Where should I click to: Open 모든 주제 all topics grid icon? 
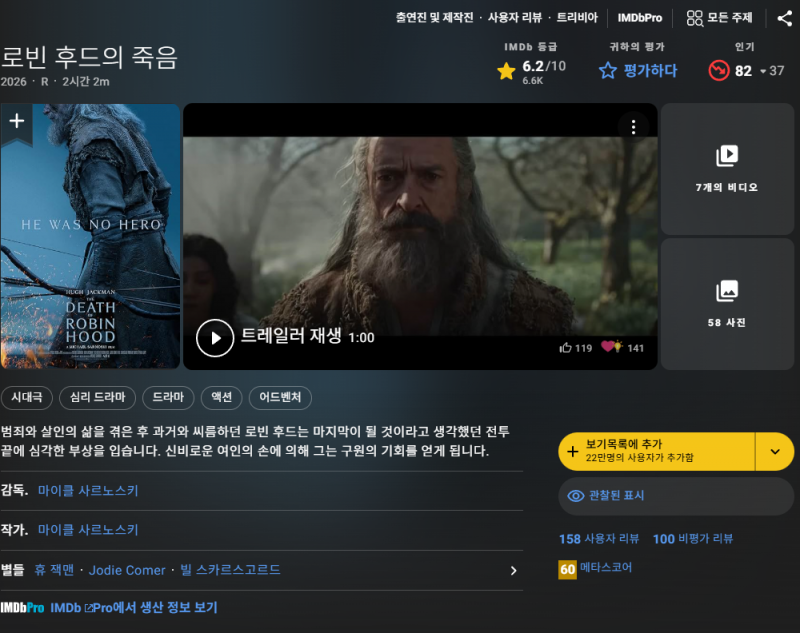(x=694, y=18)
